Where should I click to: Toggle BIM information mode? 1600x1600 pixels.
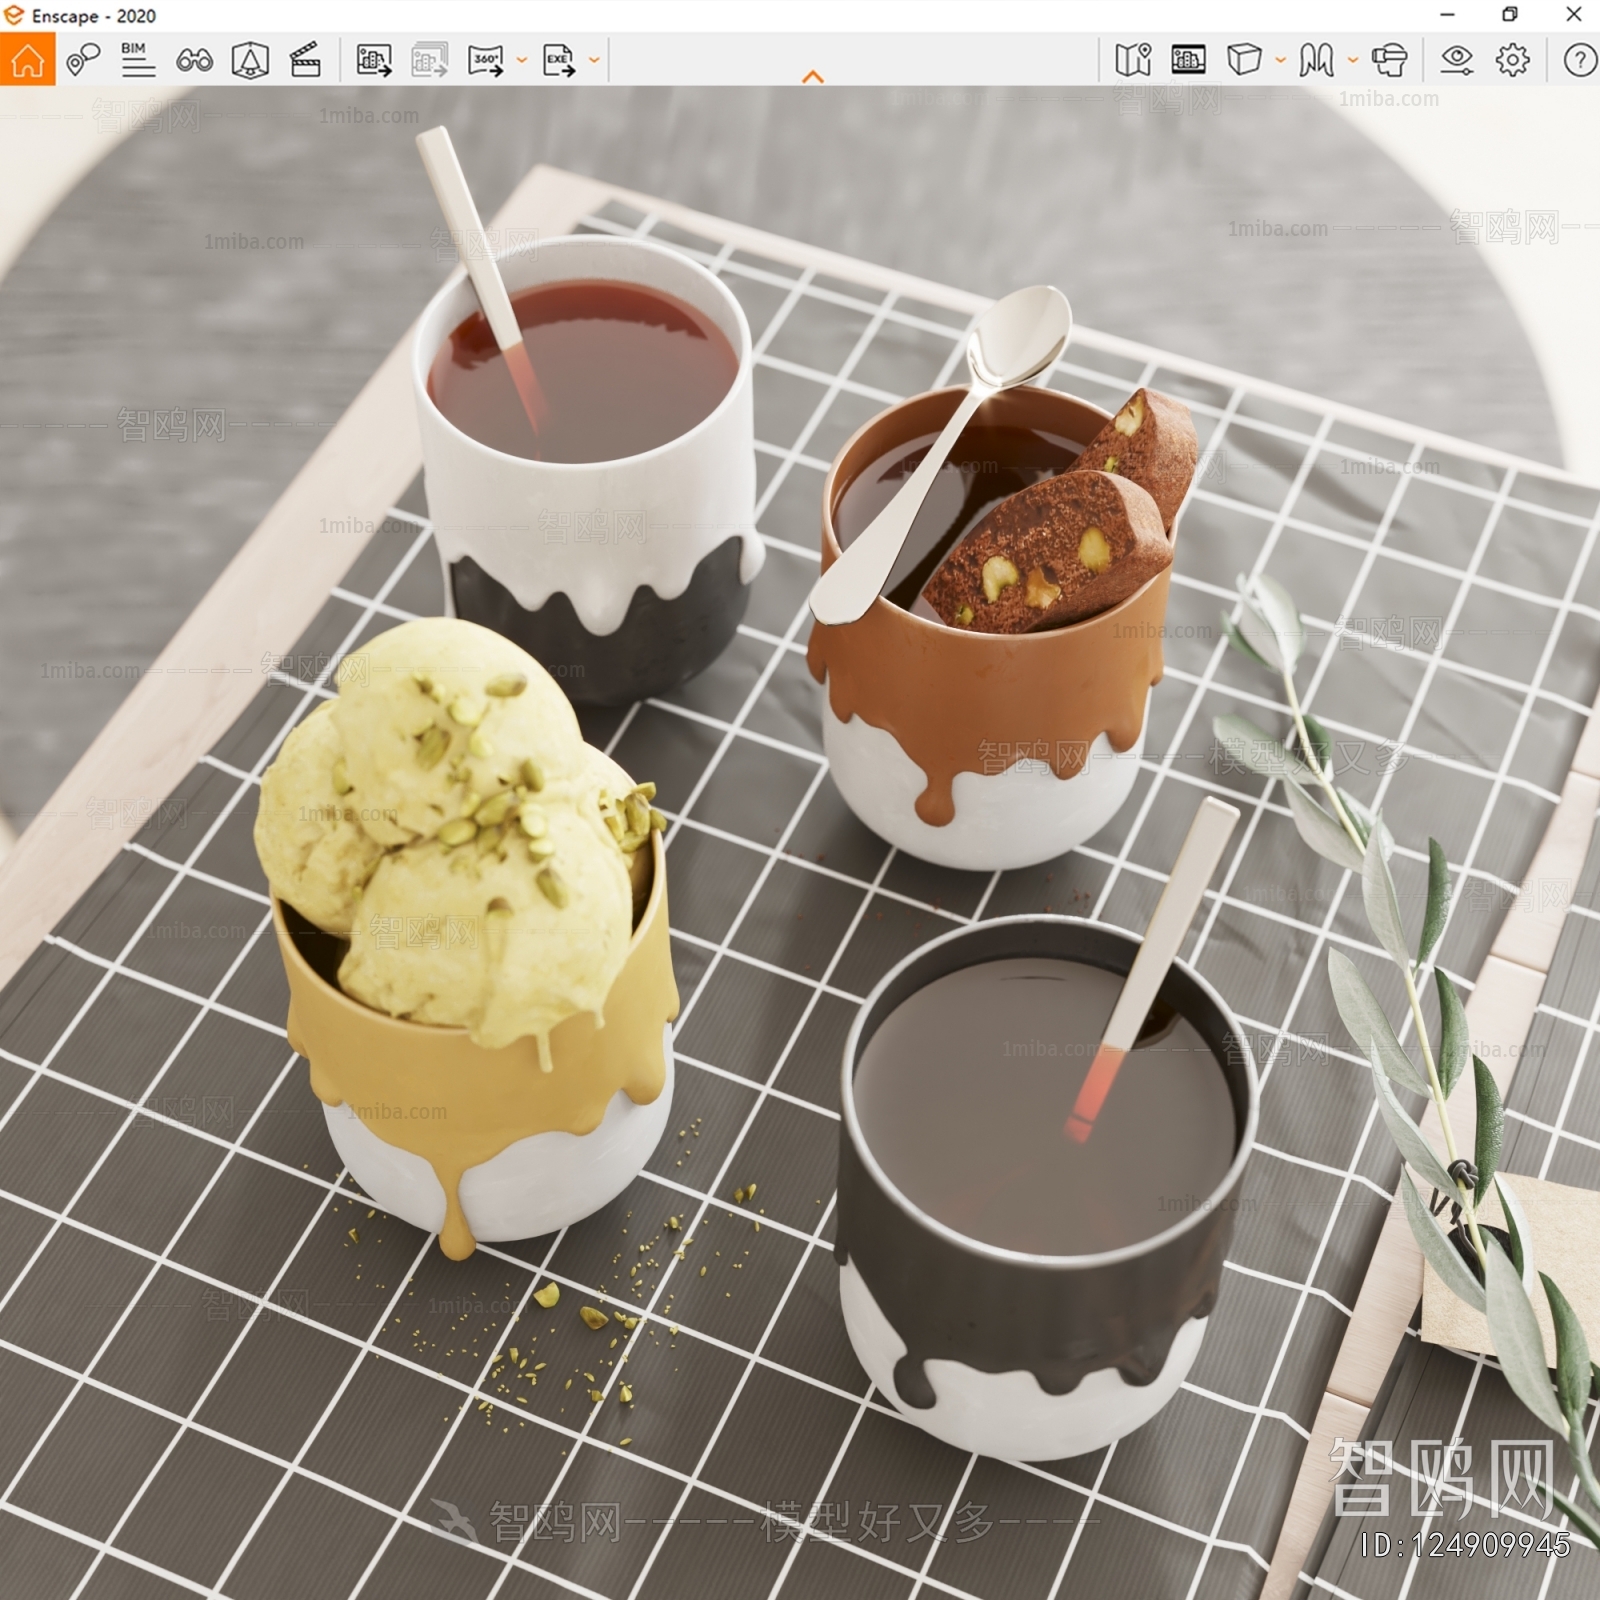click(x=137, y=60)
